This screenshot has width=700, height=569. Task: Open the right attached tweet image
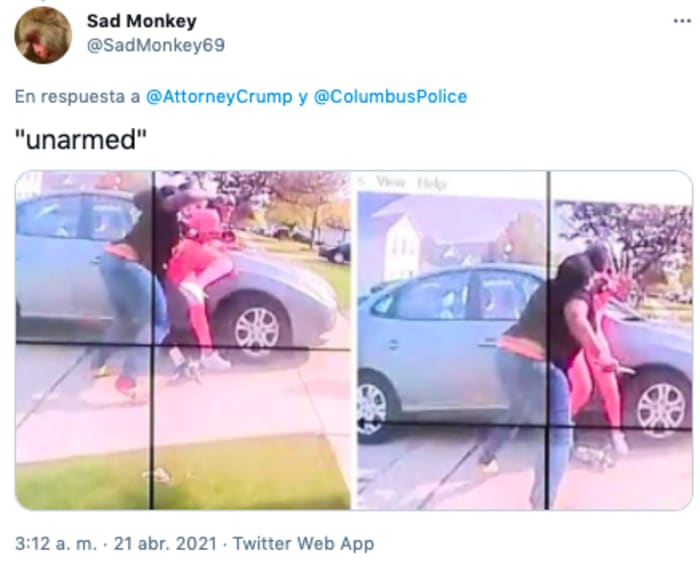coord(525,340)
